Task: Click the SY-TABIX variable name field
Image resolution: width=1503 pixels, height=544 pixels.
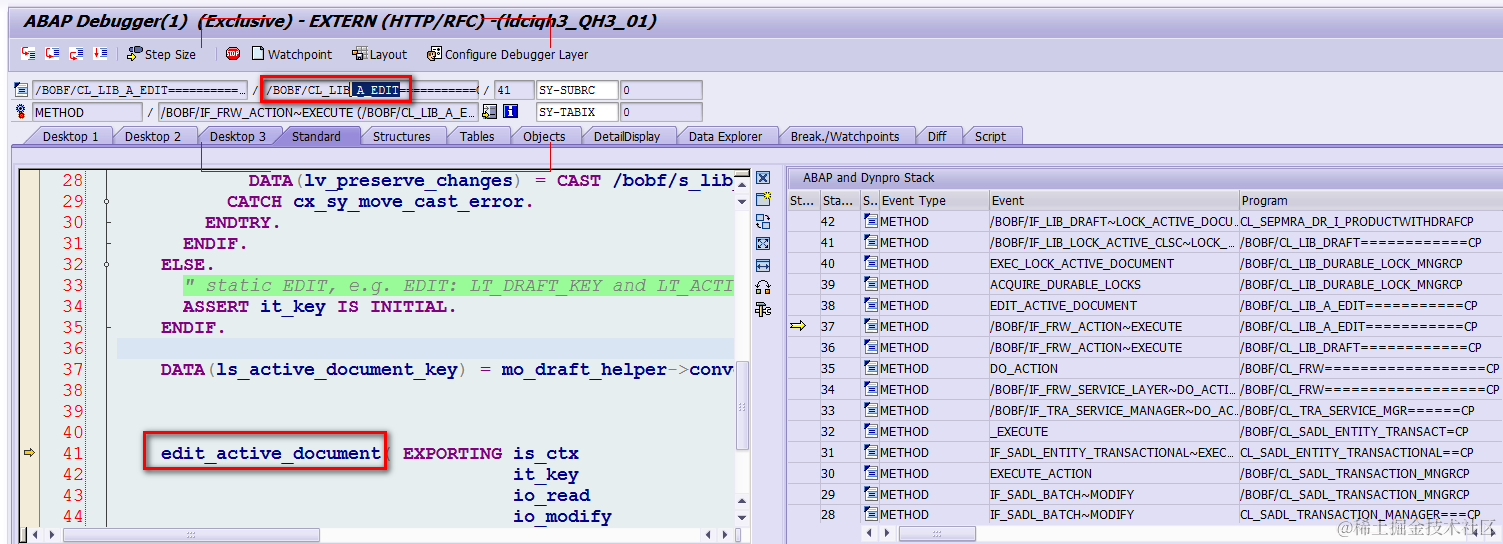Action: 577,112
